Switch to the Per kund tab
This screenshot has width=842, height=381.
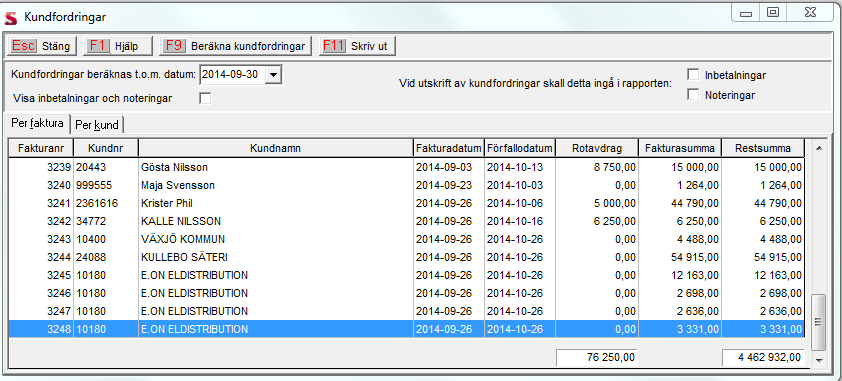tap(98, 125)
